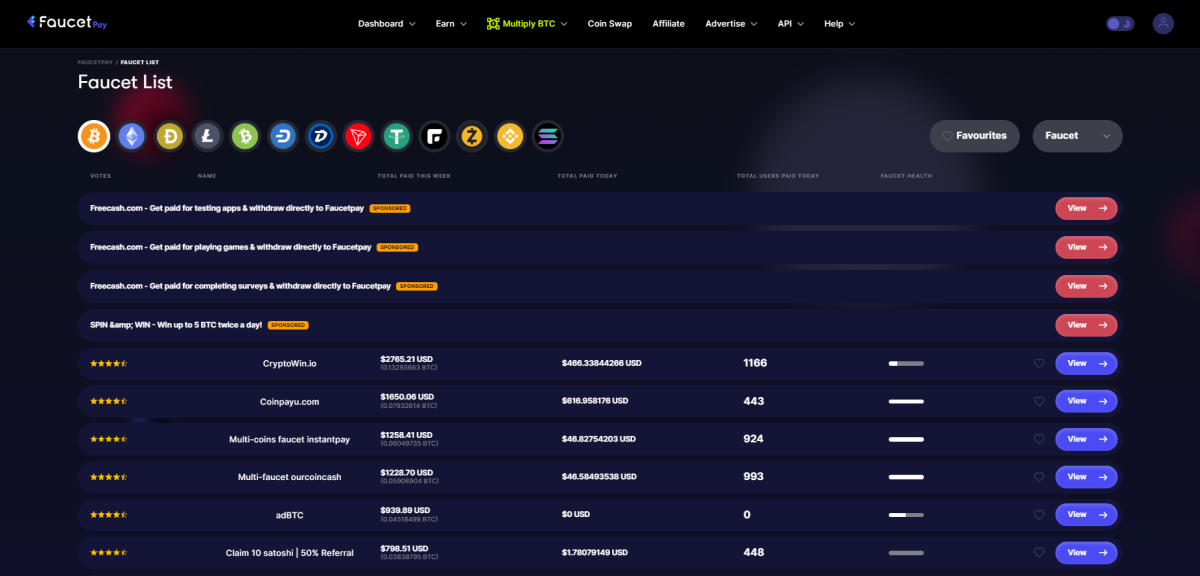
Task: View the Coinpayu.com faucet
Action: click(x=1086, y=401)
